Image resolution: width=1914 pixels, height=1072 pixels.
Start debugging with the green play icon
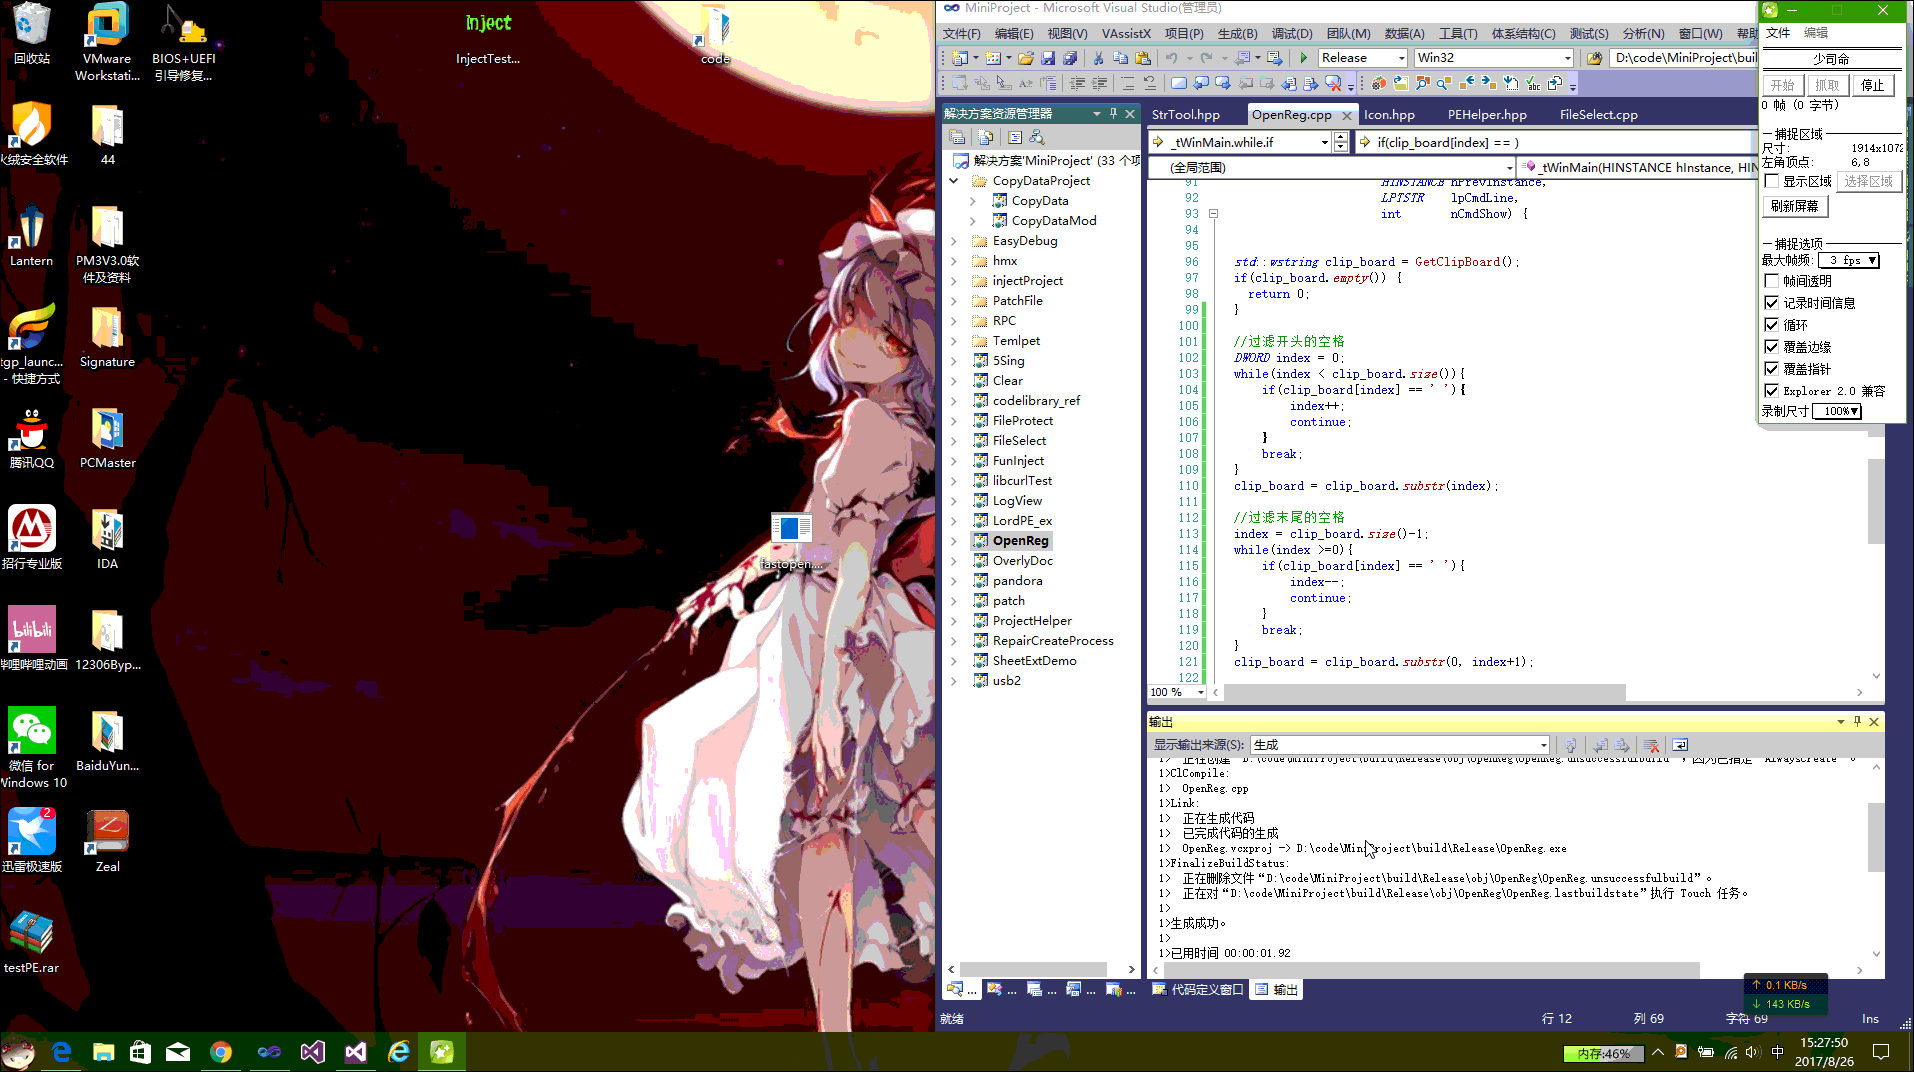coord(1303,58)
